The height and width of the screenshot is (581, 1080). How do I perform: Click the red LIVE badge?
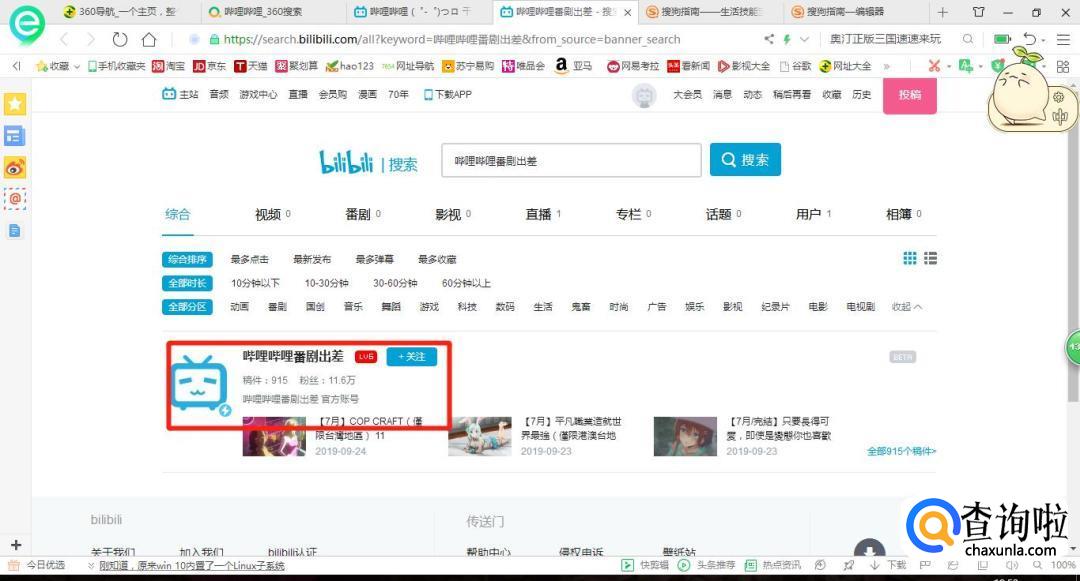(366, 357)
